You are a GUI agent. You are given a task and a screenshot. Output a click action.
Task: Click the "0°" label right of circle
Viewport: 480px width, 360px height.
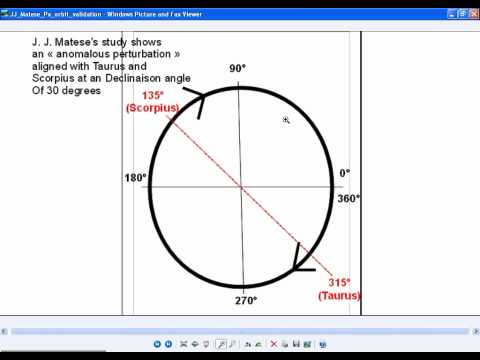click(345, 173)
